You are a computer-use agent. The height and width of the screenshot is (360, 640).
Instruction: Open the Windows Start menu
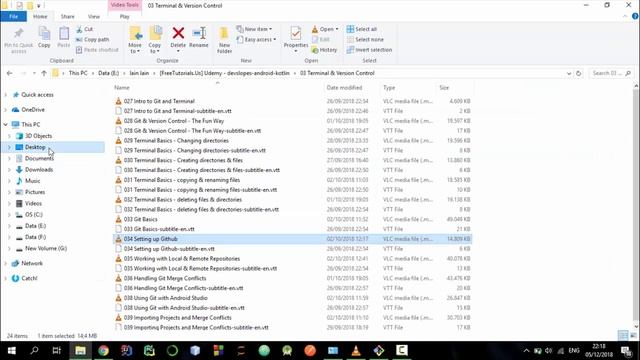(x=11, y=350)
